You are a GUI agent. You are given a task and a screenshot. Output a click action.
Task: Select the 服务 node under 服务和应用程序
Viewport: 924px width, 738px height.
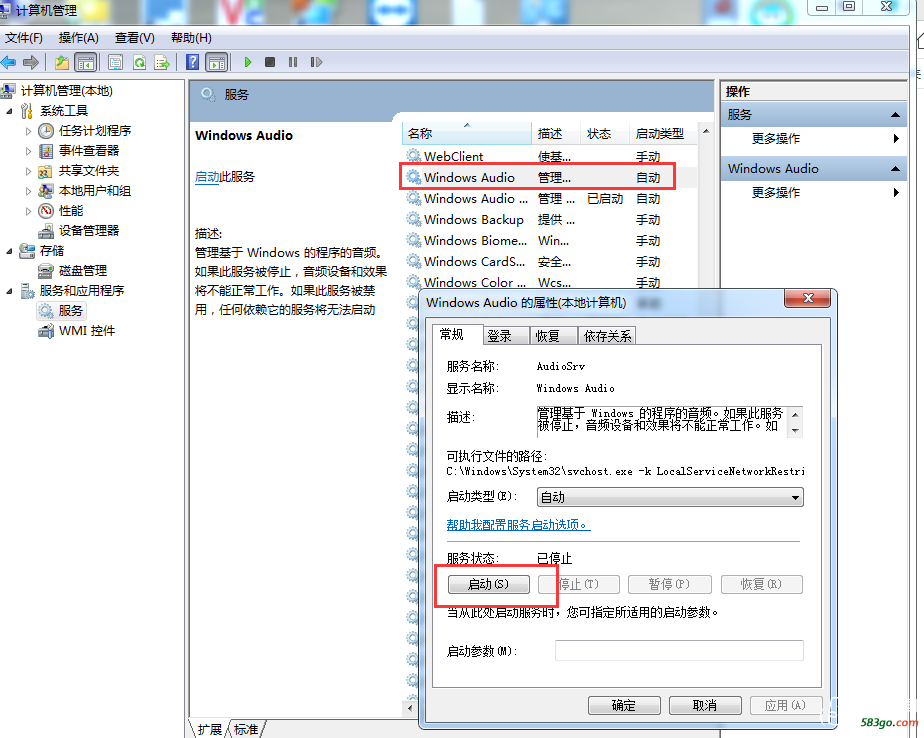coord(70,311)
